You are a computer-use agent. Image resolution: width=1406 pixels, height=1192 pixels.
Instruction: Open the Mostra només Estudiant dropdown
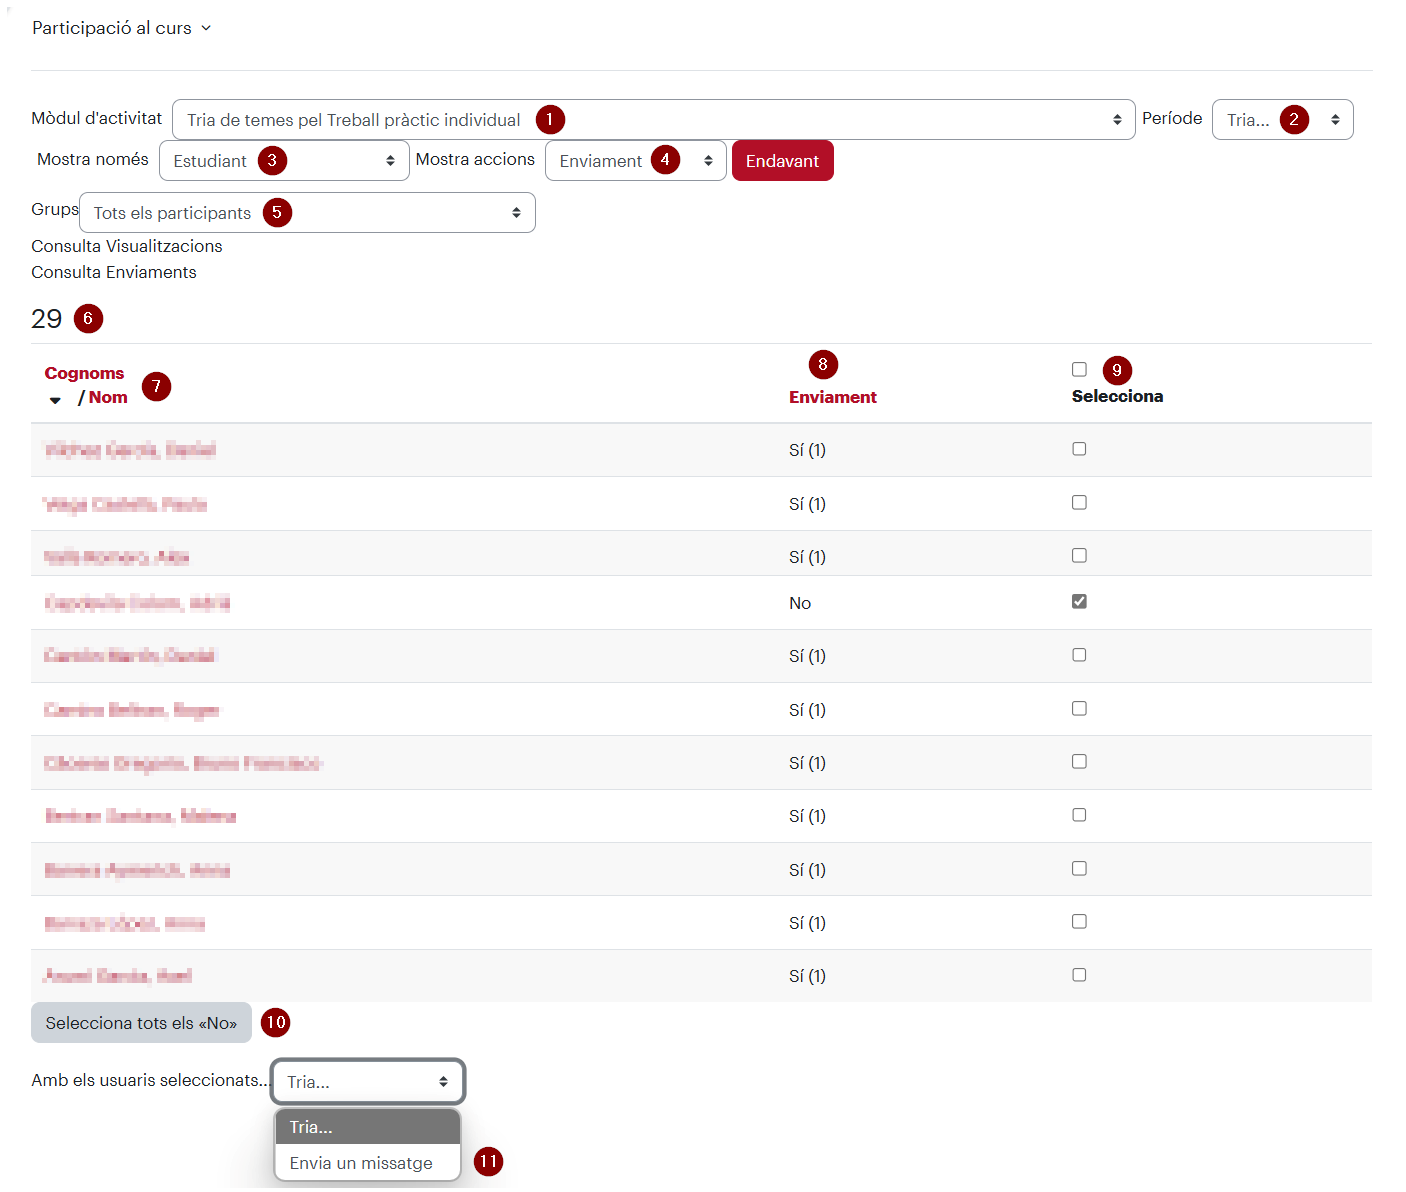point(284,161)
